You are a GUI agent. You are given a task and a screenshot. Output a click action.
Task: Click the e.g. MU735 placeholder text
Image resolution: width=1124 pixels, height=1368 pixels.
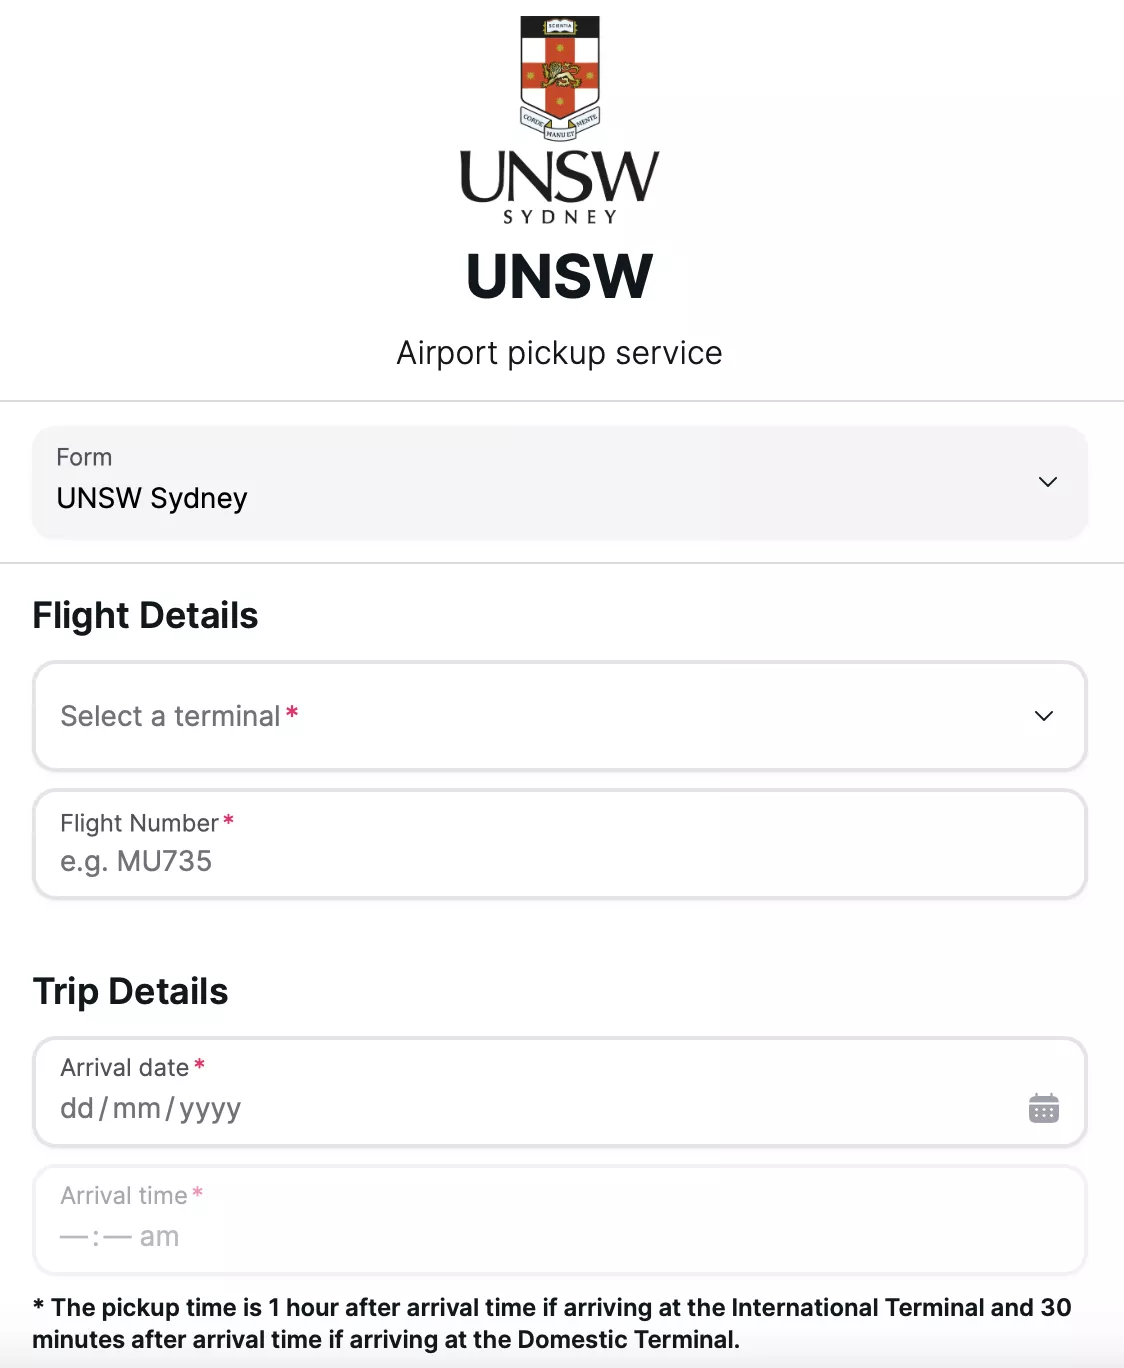pos(136,861)
